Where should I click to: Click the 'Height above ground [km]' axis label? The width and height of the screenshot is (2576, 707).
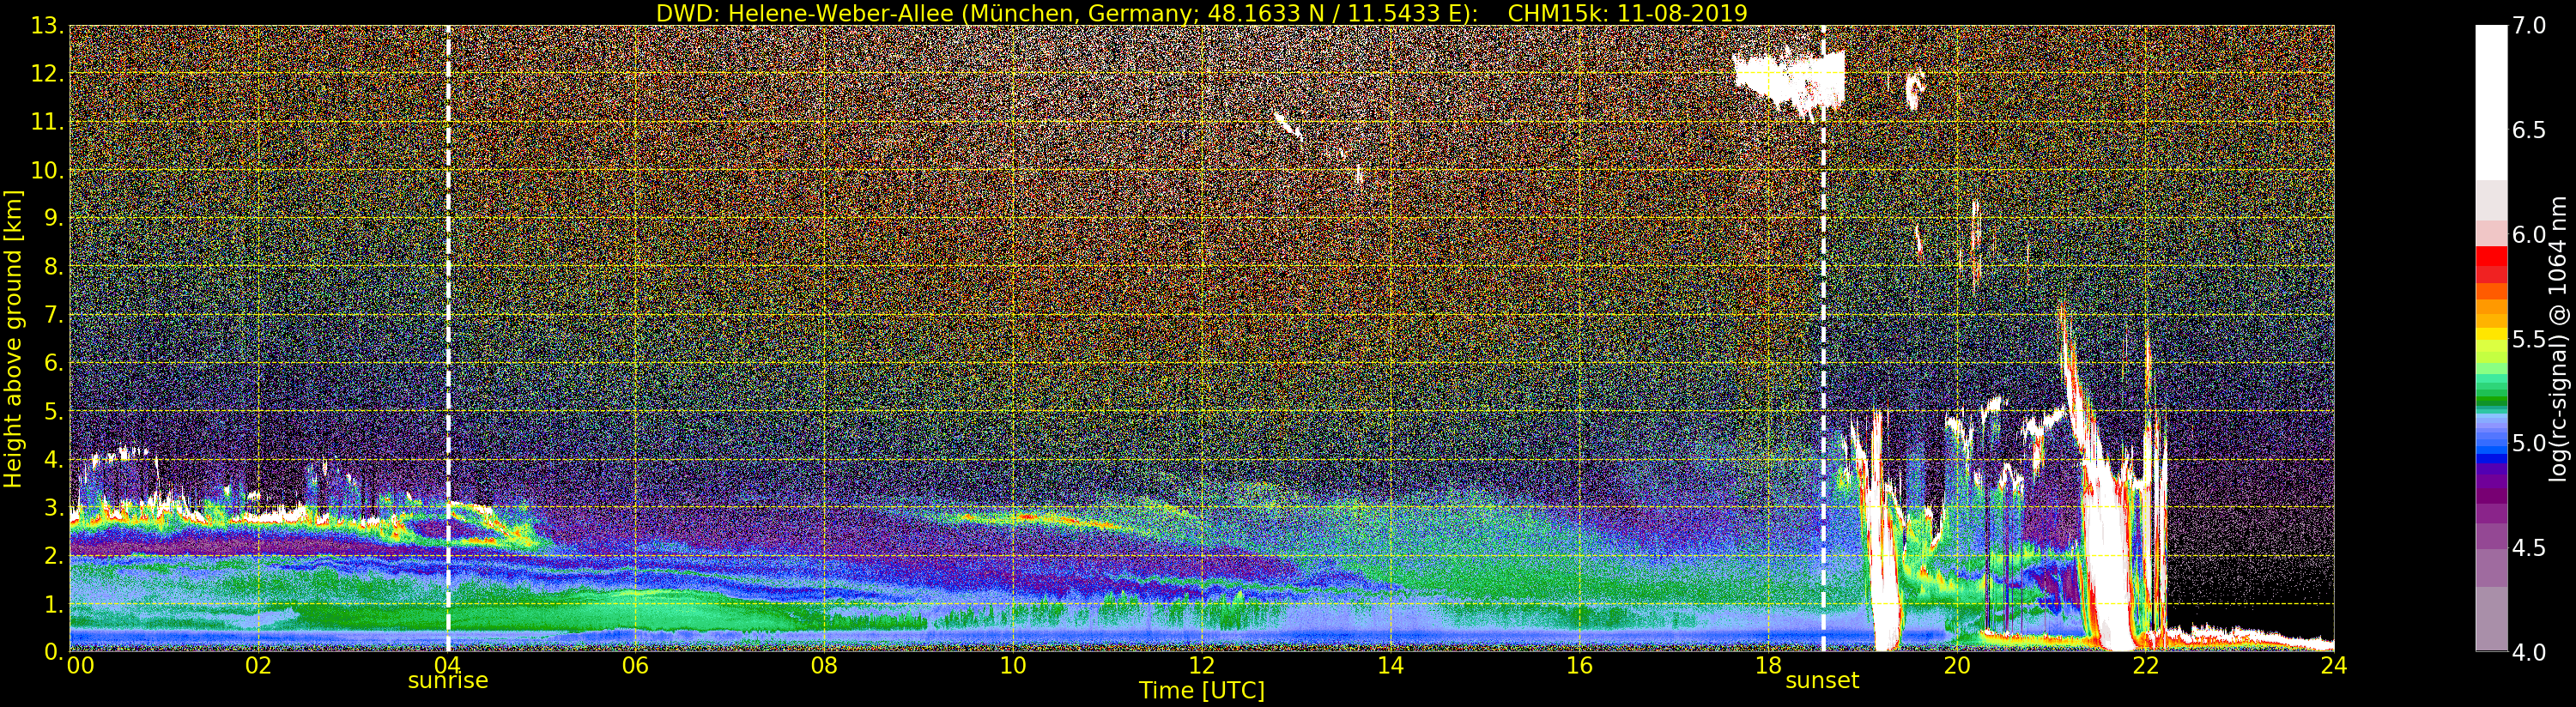(13, 338)
